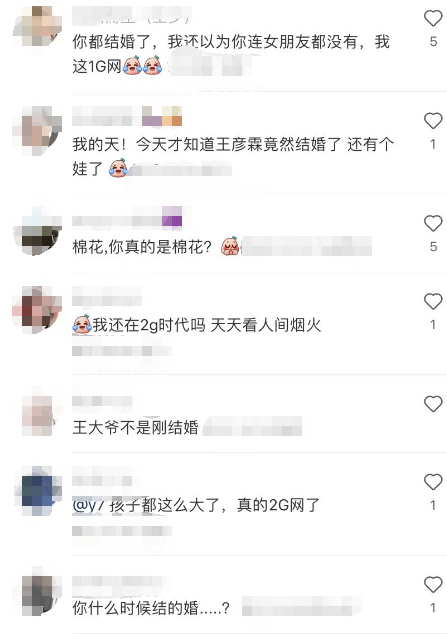Open avatar beside 王大爷不是刚结婚
The height and width of the screenshot is (634, 447).
tap(37, 412)
